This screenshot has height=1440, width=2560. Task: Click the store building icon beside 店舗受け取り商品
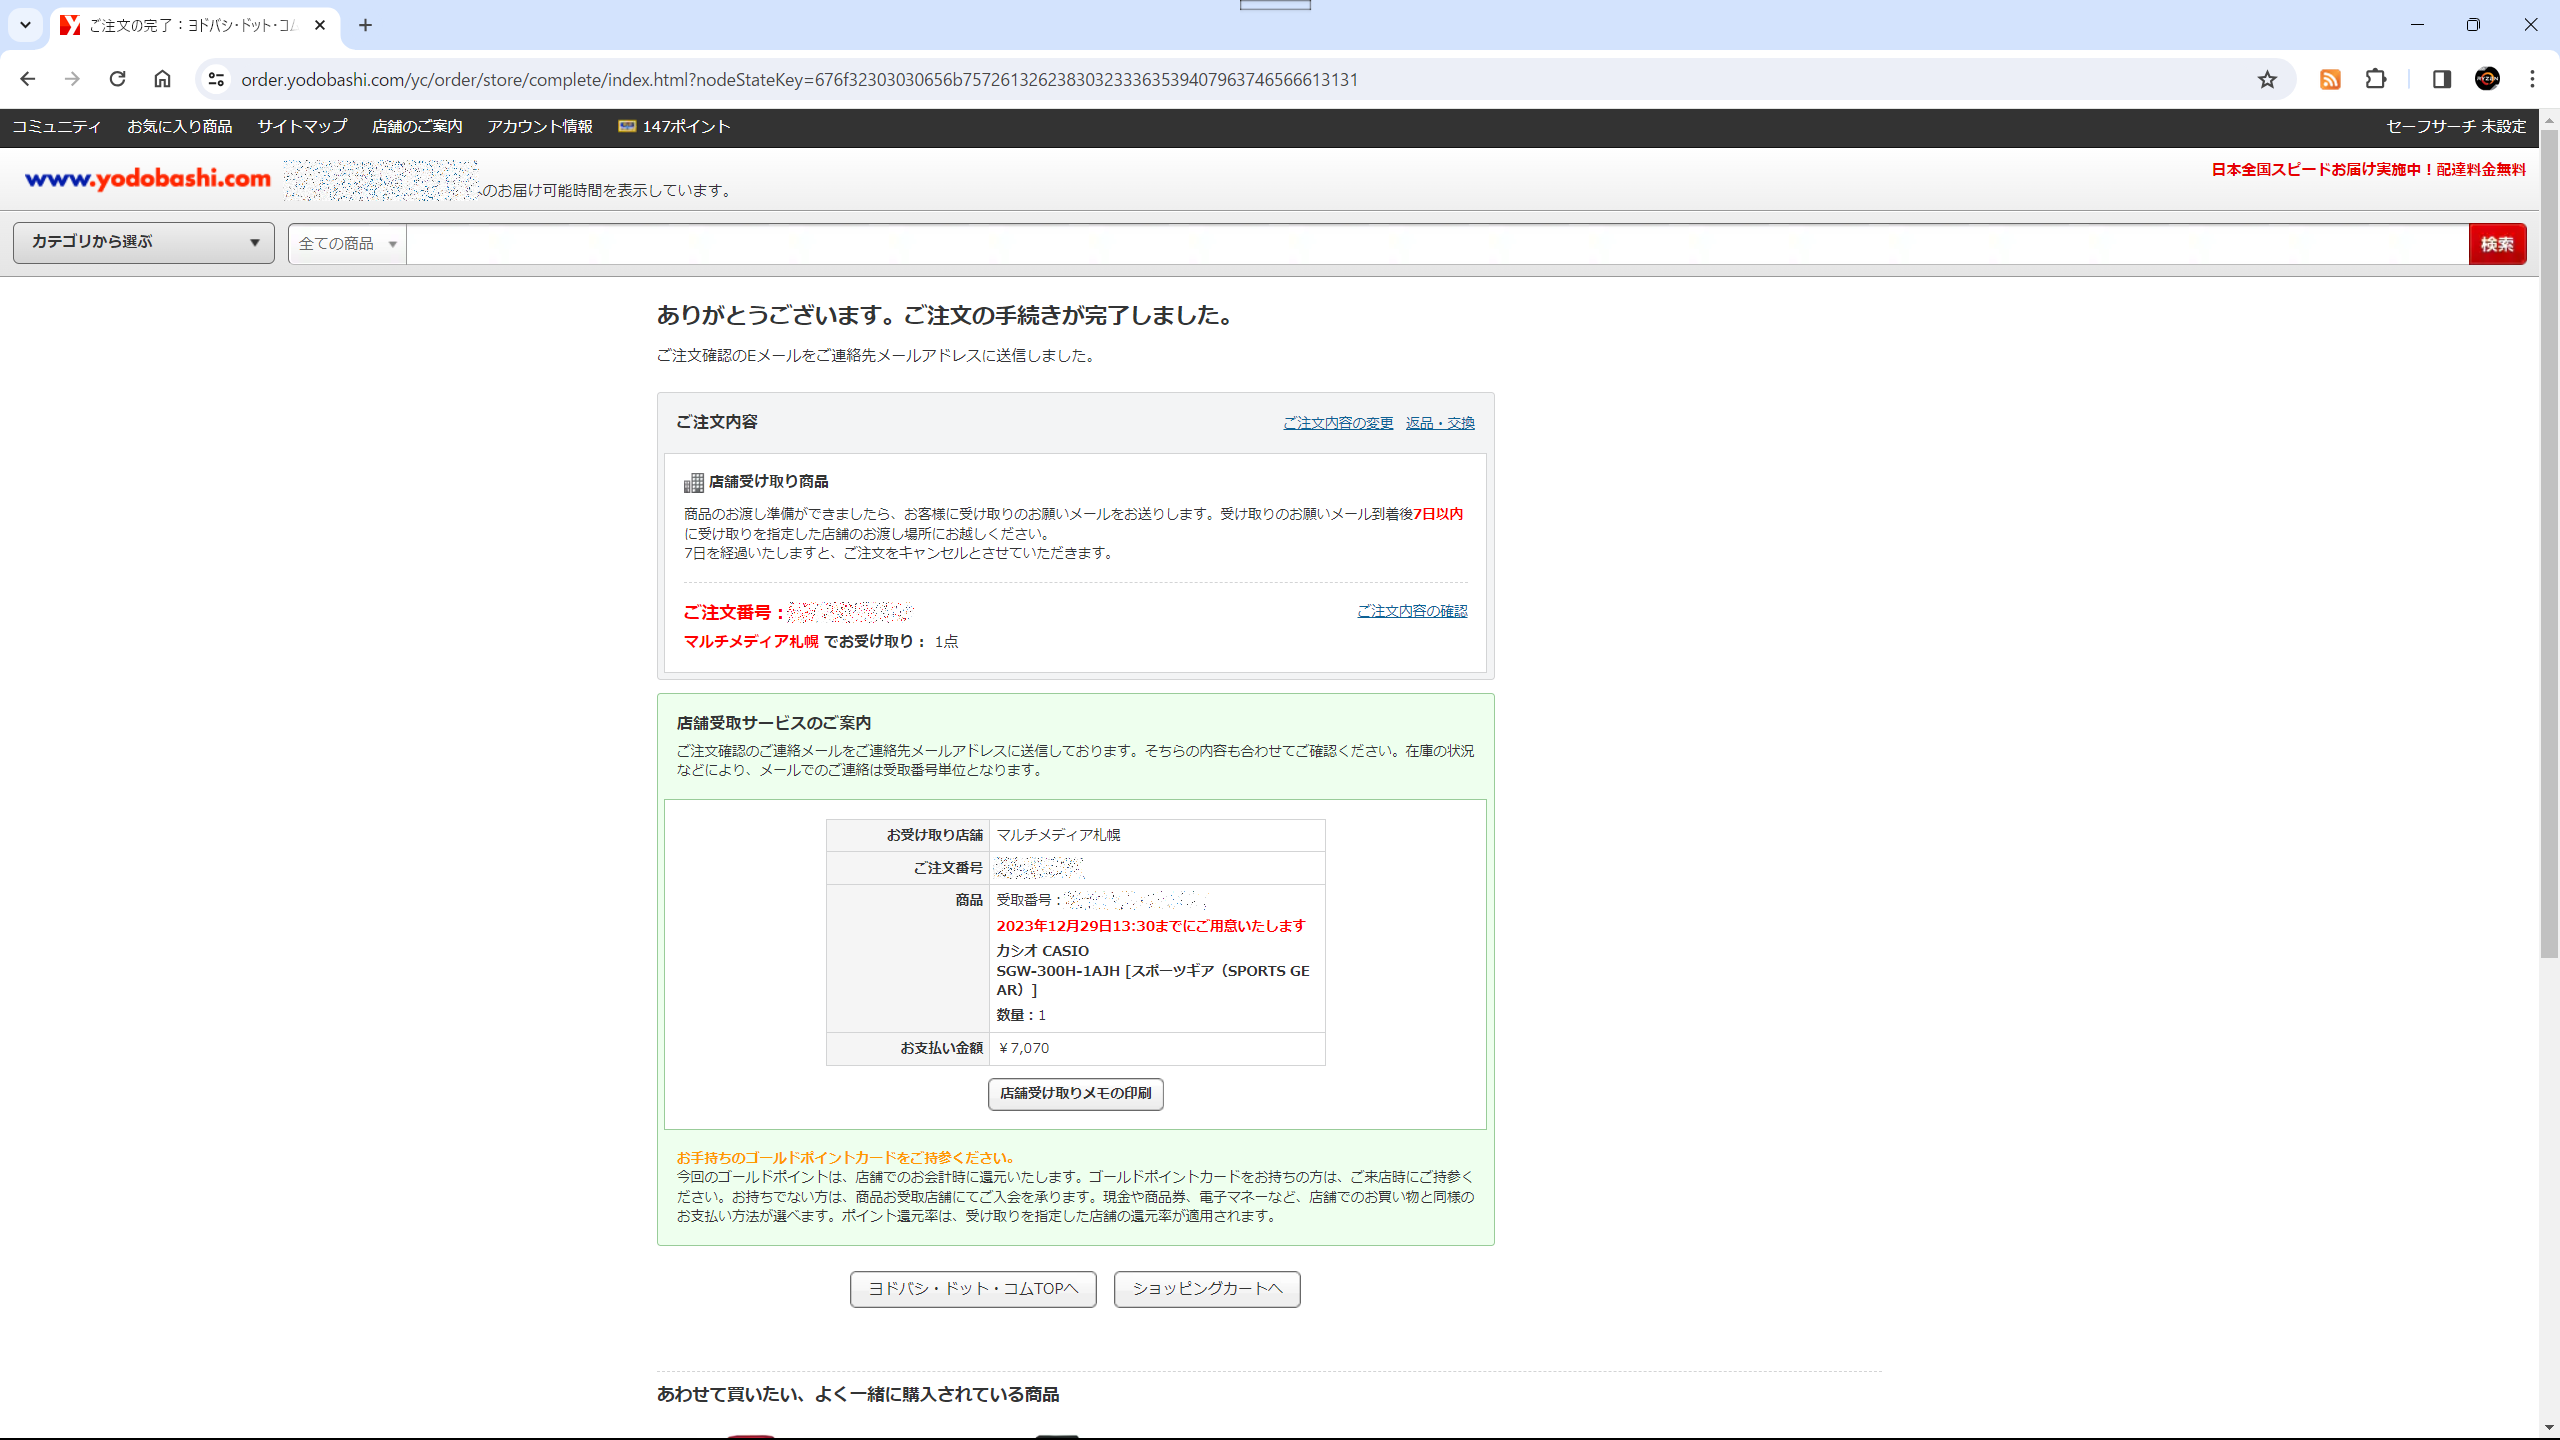(x=694, y=483)
